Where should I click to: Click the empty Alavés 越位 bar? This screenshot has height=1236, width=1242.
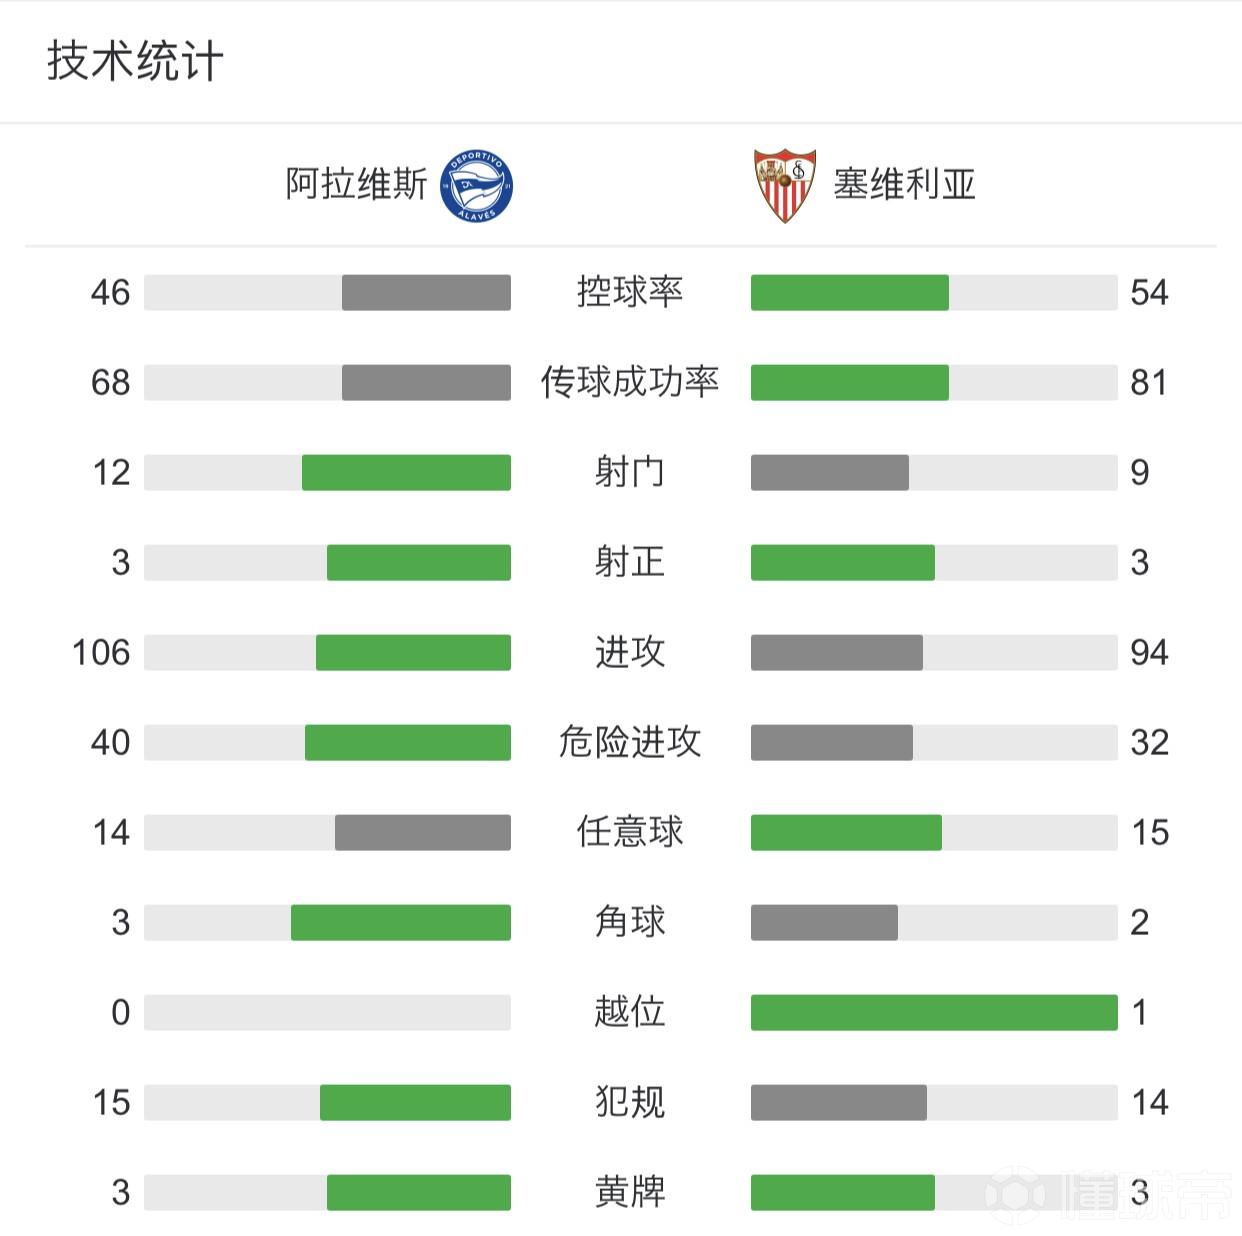point(327,1012)
